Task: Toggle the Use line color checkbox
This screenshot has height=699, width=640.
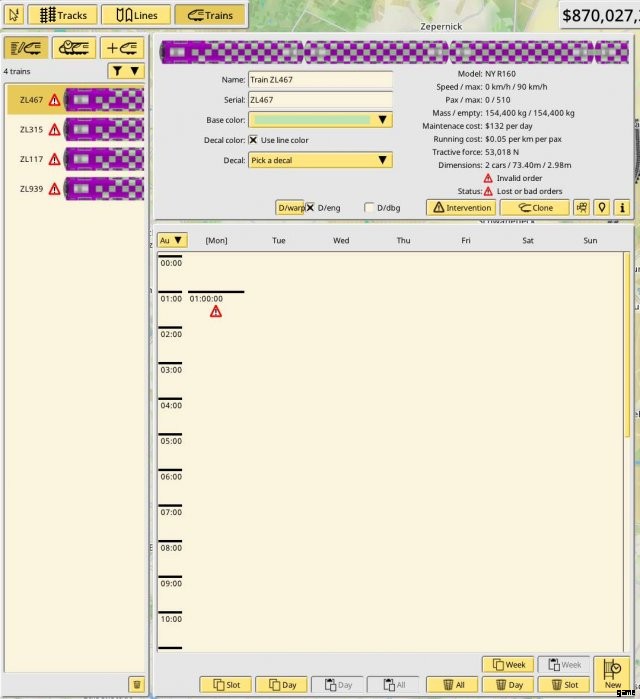Action: (253, 140)
